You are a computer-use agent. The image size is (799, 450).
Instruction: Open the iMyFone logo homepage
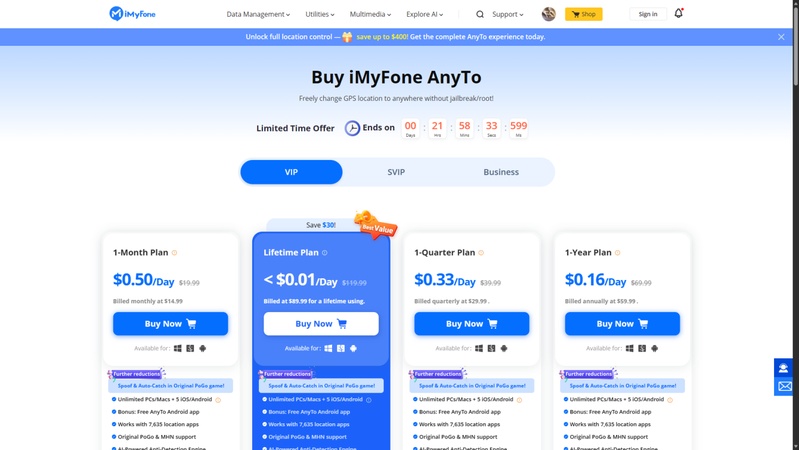(132, 14)
